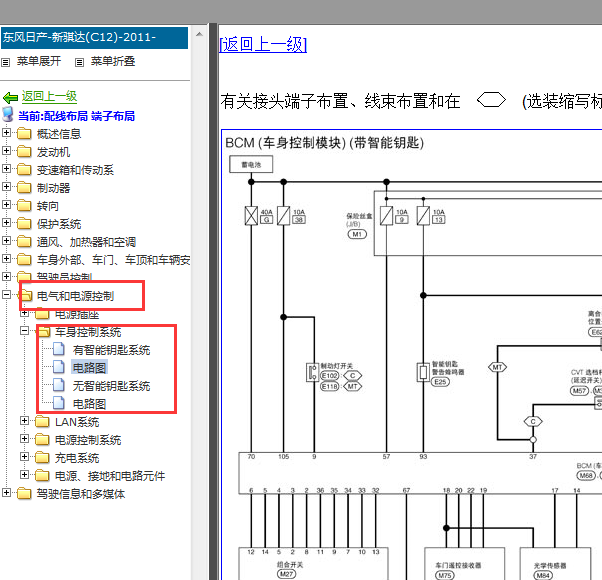Click the 充电系统 folder icon

coord(42,458)
